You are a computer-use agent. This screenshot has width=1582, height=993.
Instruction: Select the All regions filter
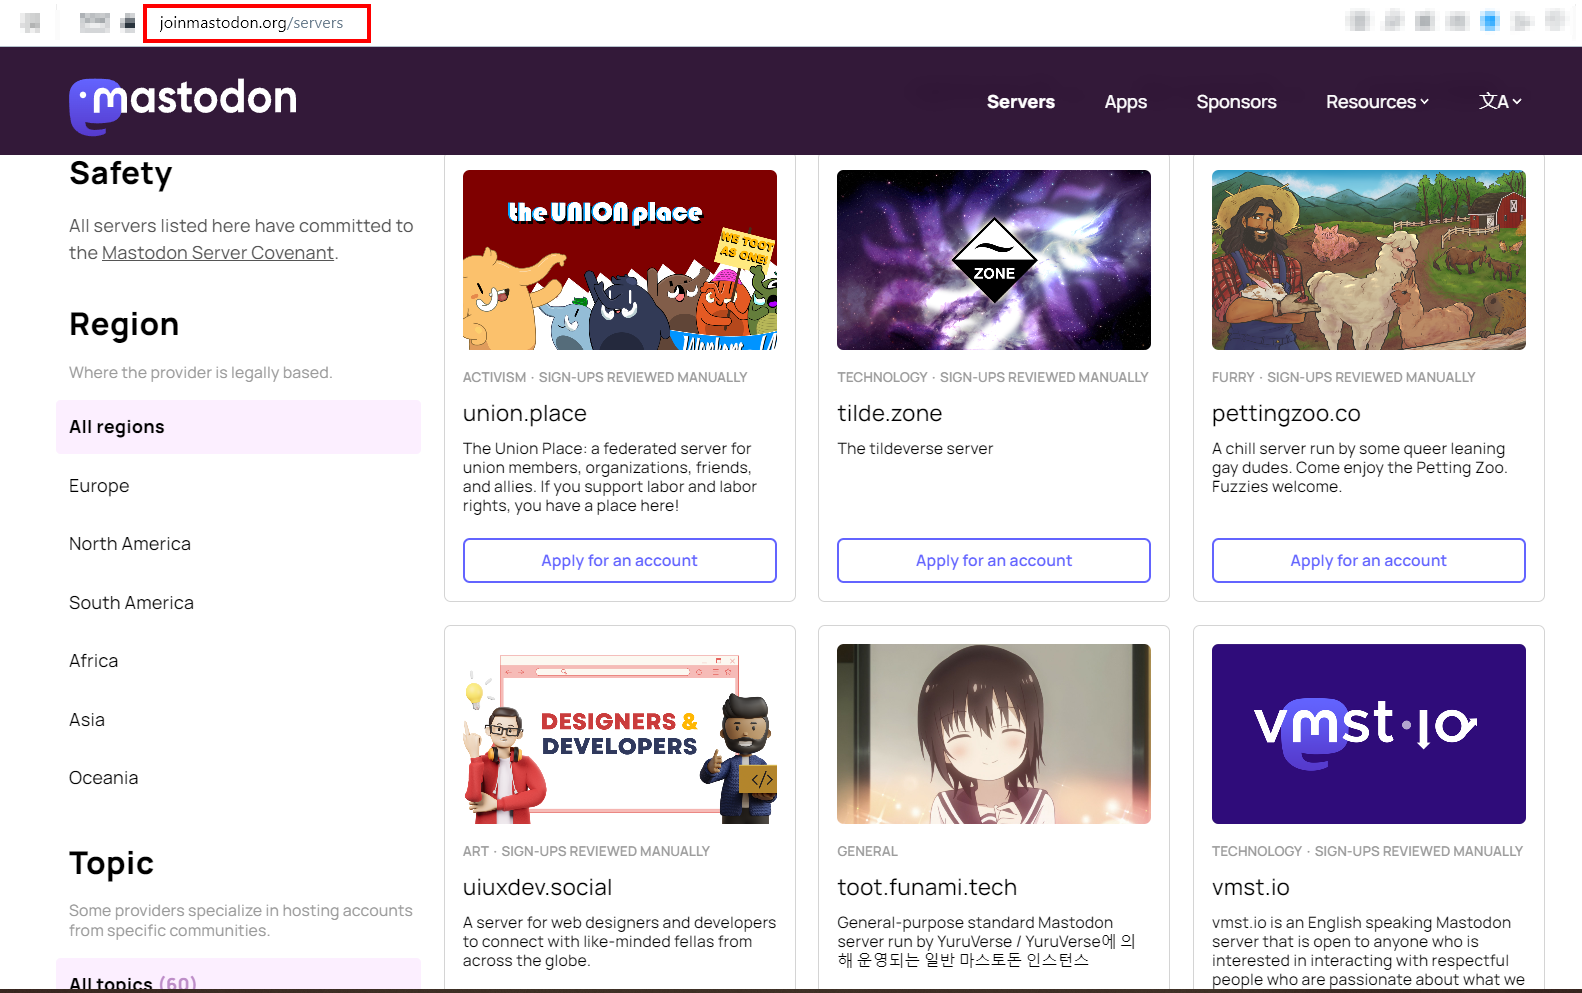click(x=238, y=427)
